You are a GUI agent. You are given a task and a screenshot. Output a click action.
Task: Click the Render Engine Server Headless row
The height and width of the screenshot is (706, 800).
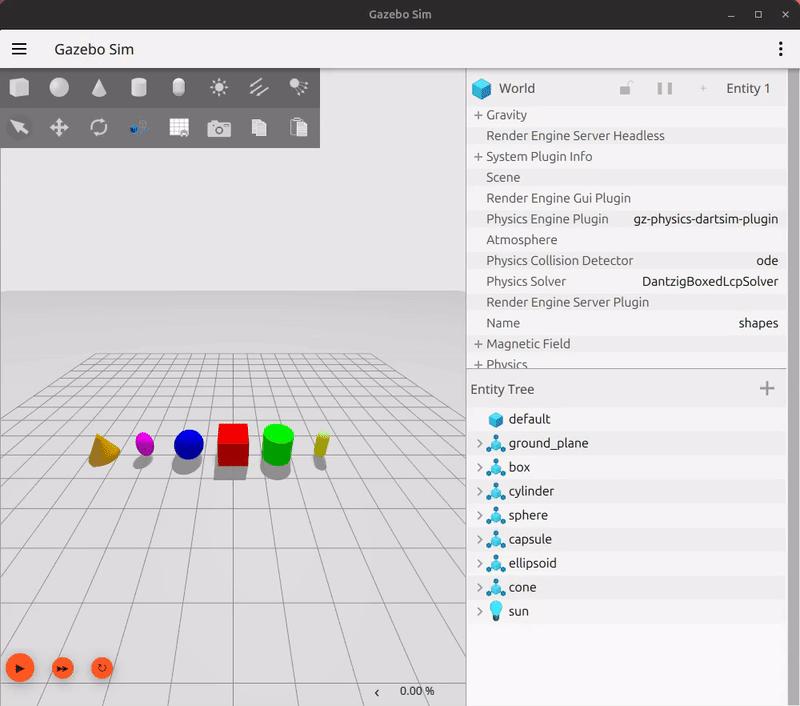pos(627,136)
